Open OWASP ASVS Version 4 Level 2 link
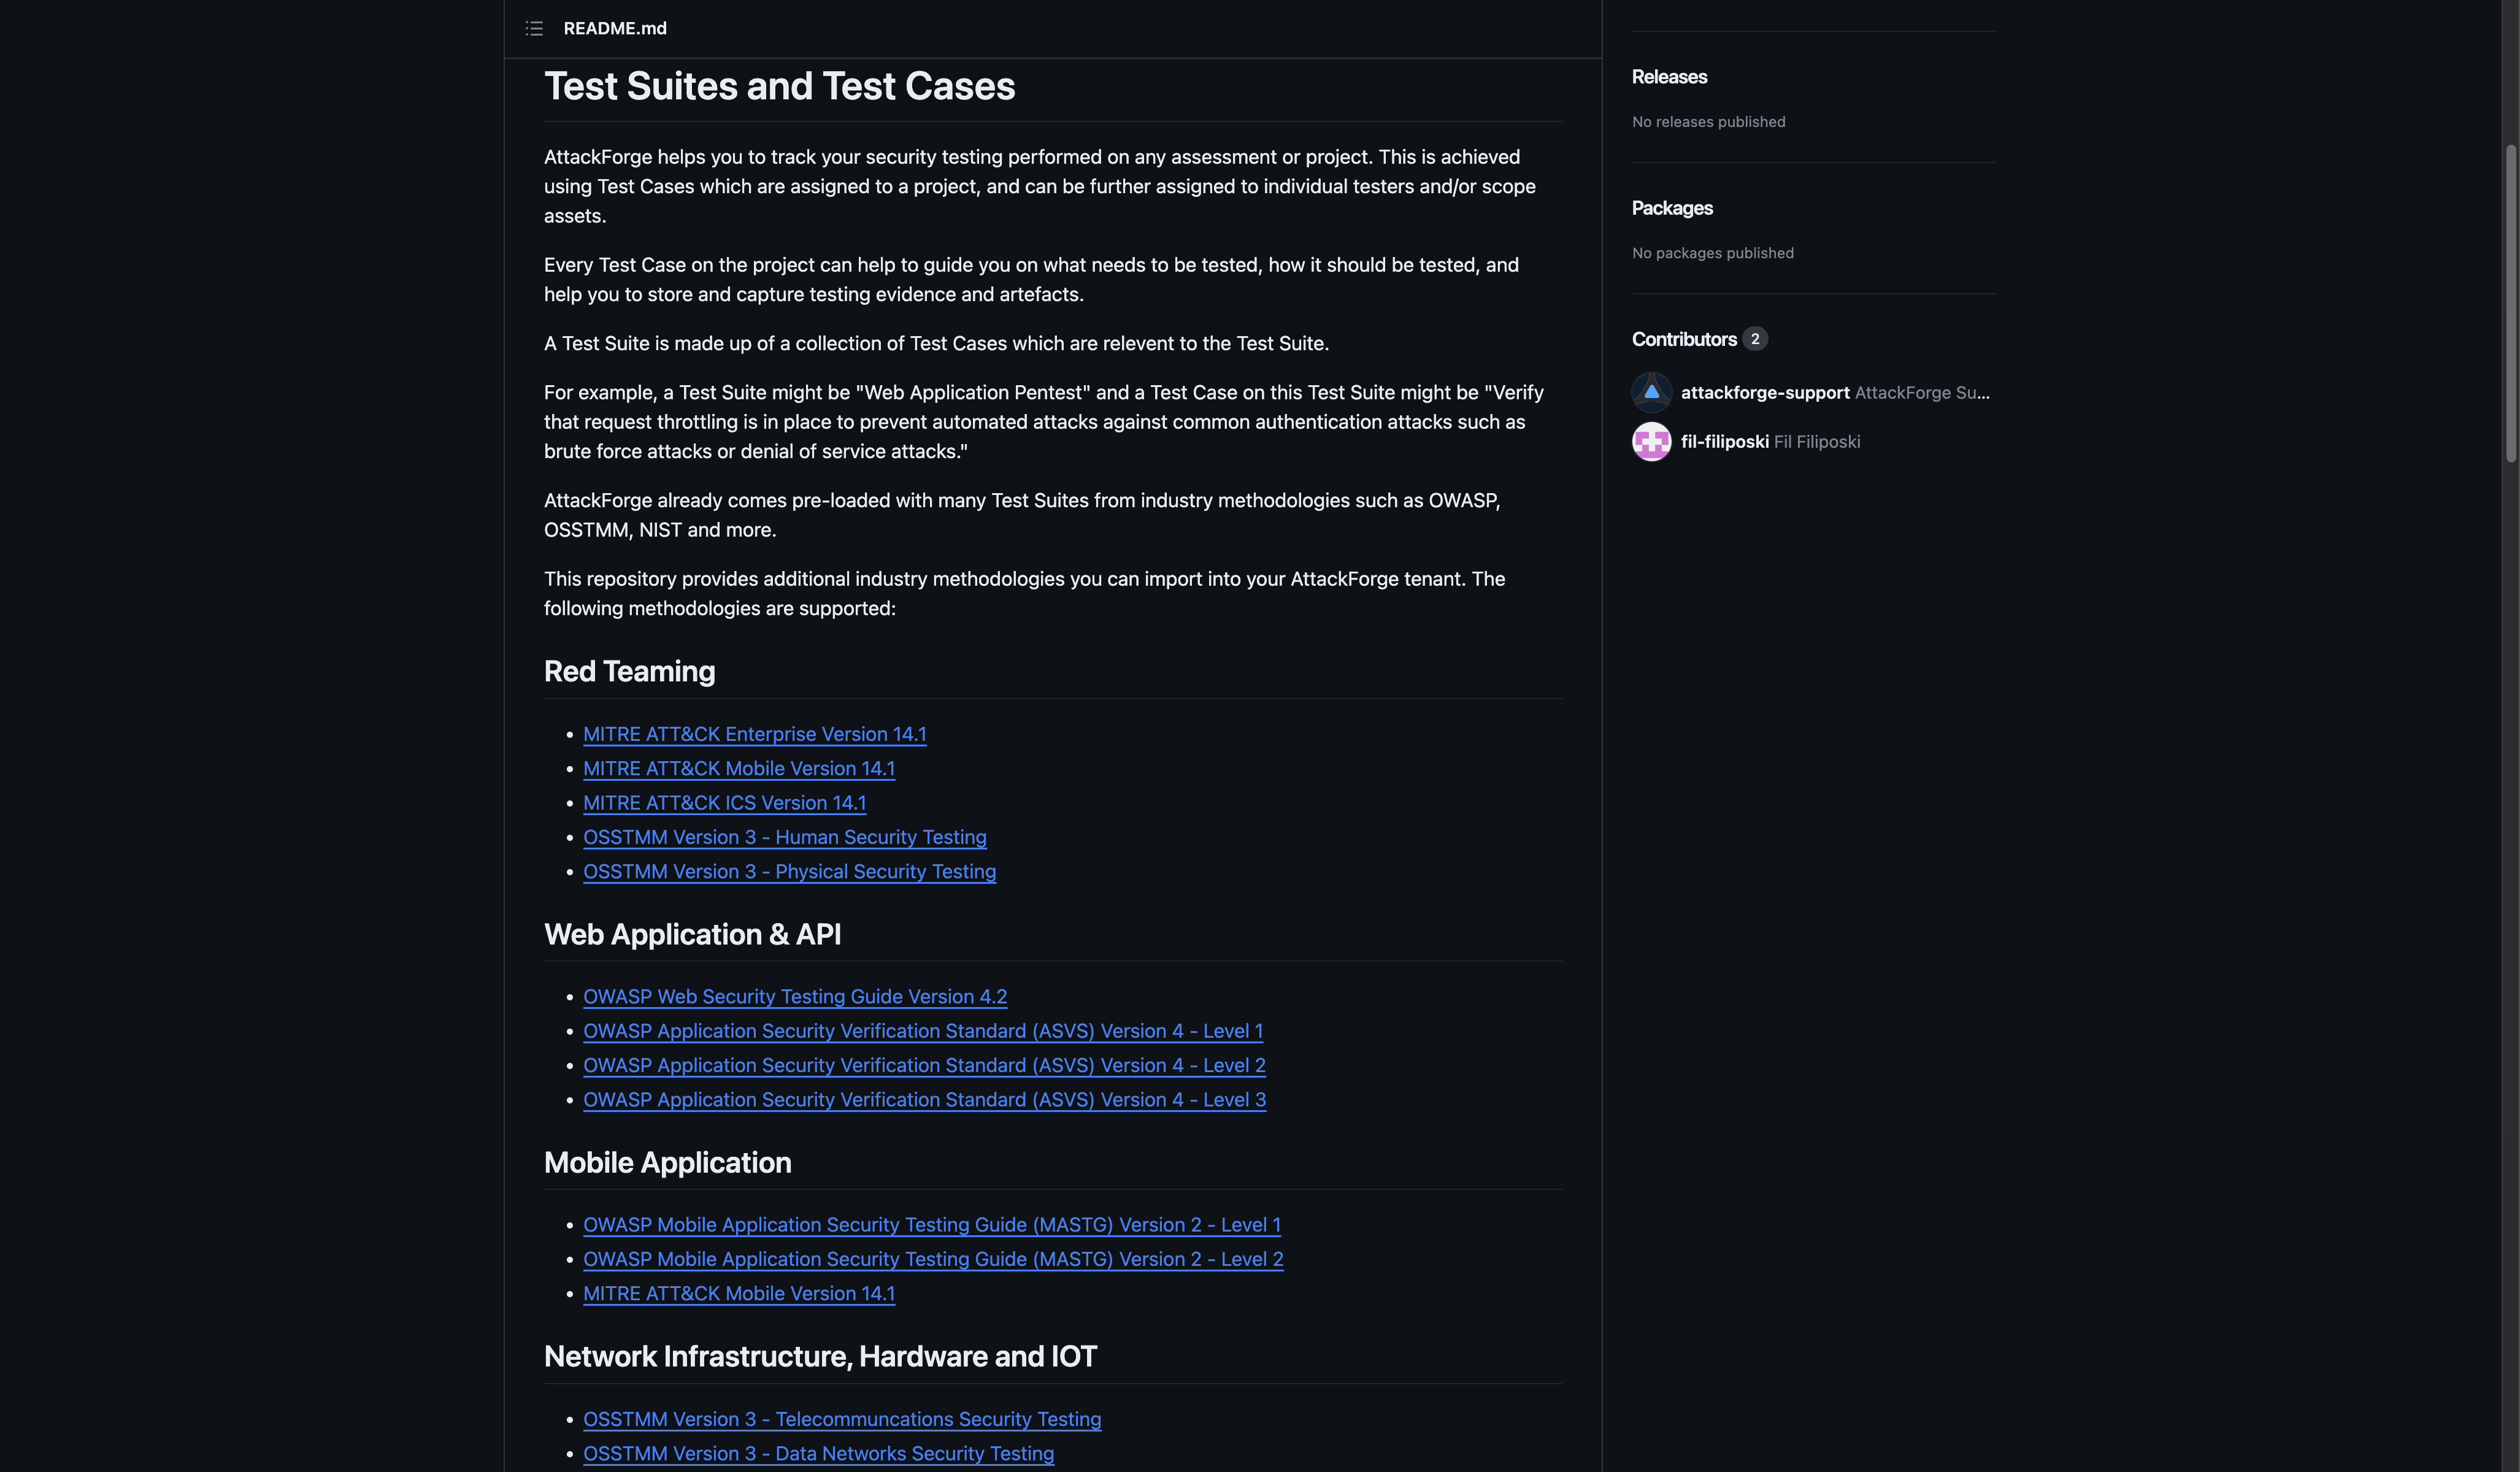The image size is (2520, 1472). tap(925, 1065)
